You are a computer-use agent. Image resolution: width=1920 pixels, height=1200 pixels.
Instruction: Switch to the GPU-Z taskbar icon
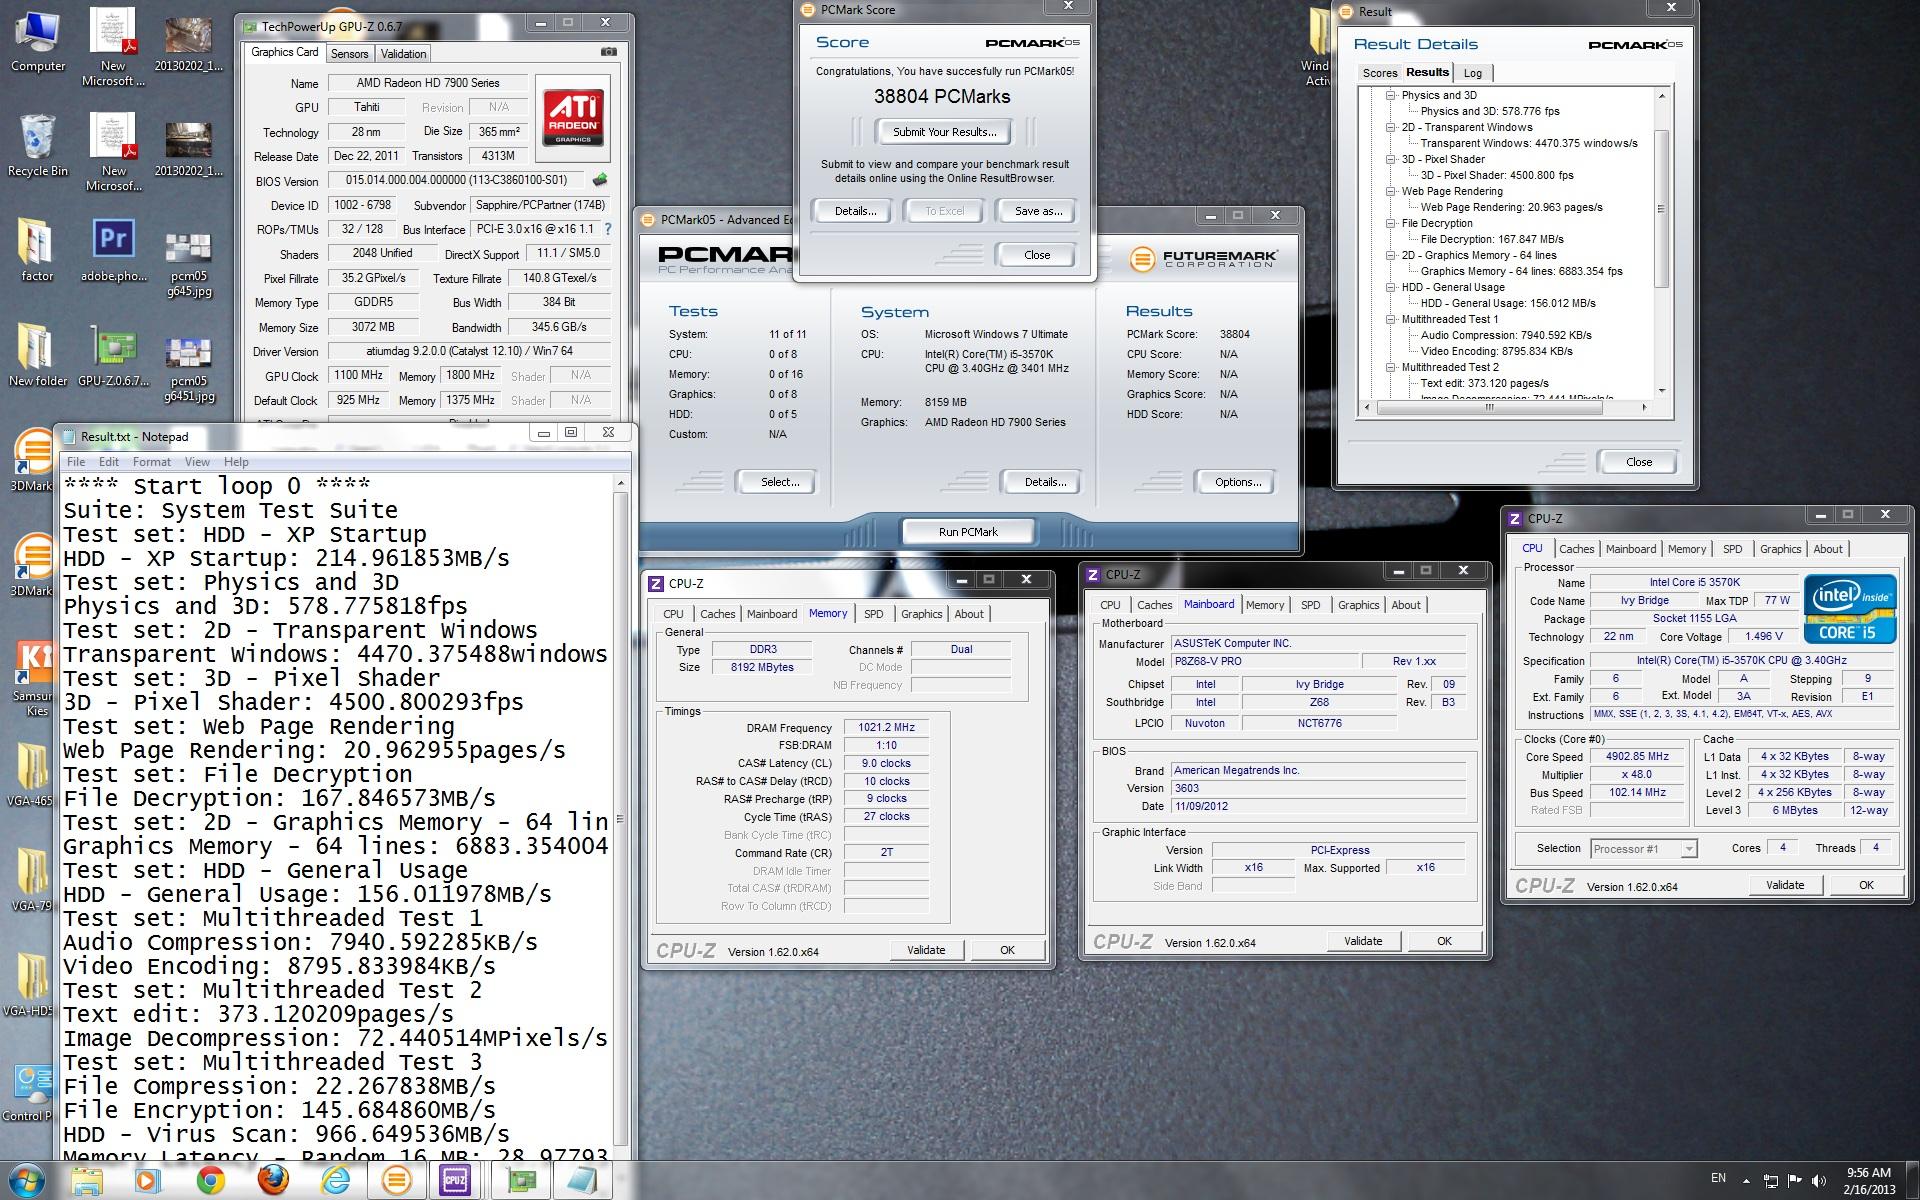click(520, 1181)
